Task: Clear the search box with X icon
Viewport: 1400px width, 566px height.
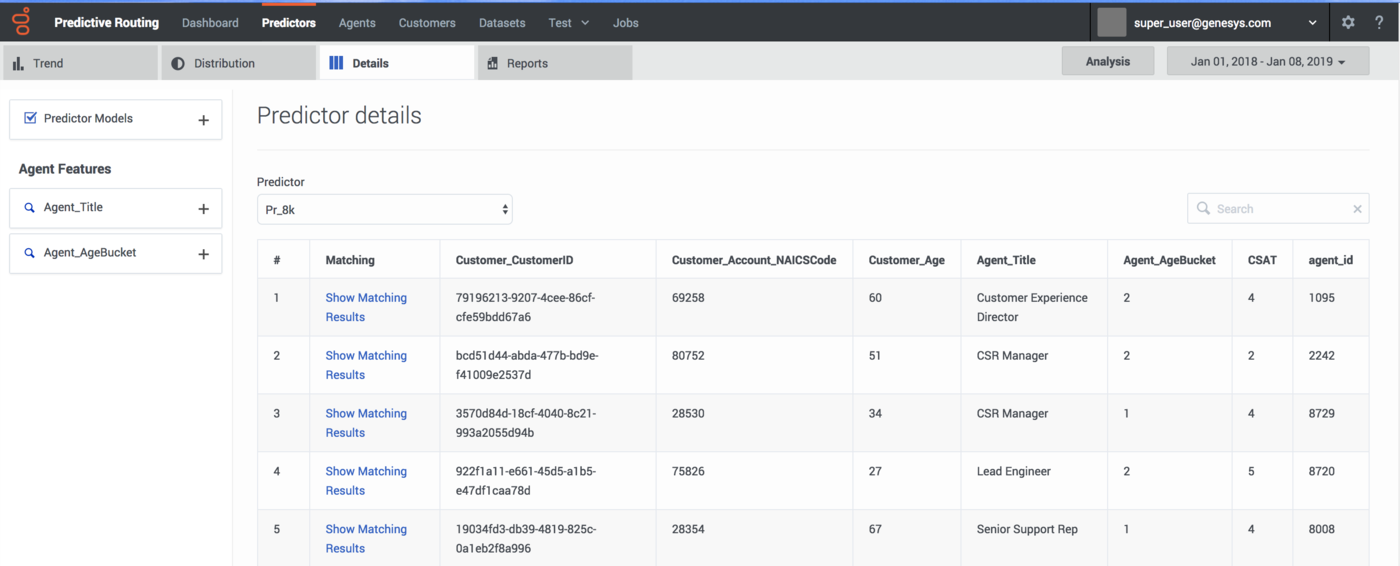Action: [x=1357, y=209]
